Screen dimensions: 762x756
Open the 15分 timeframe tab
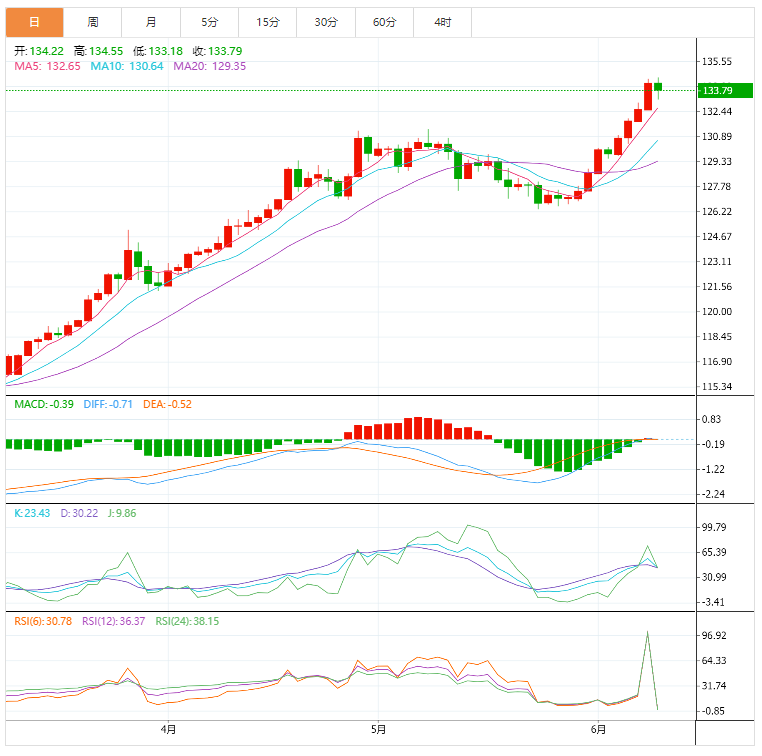pos(268,22)
